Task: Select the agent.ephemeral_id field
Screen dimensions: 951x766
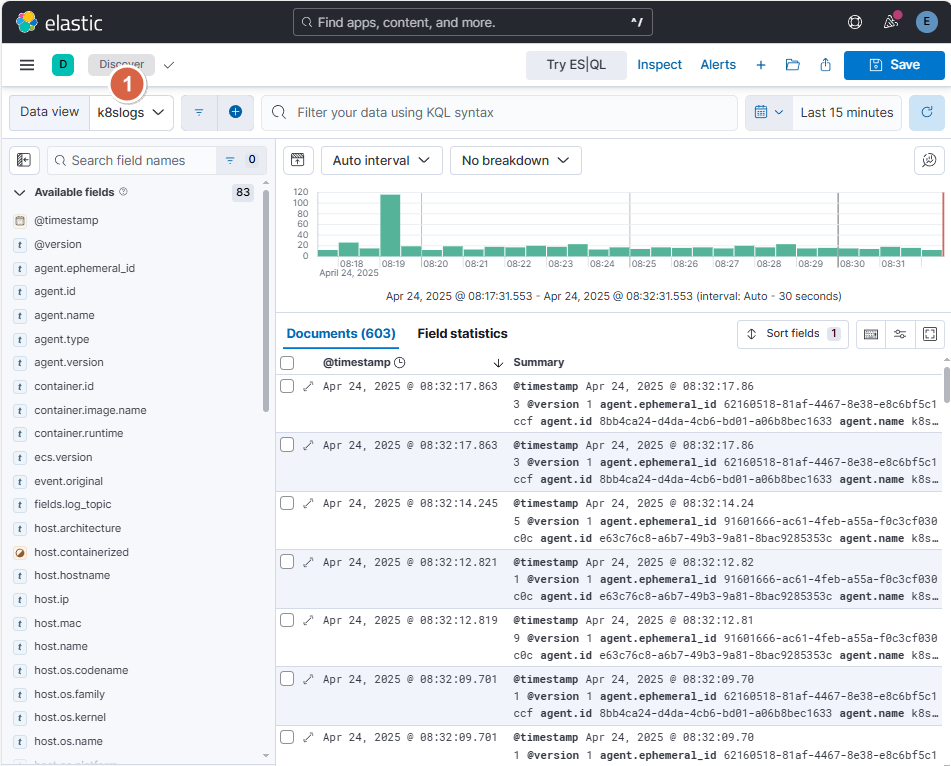Action: click(x=84, y=268)
